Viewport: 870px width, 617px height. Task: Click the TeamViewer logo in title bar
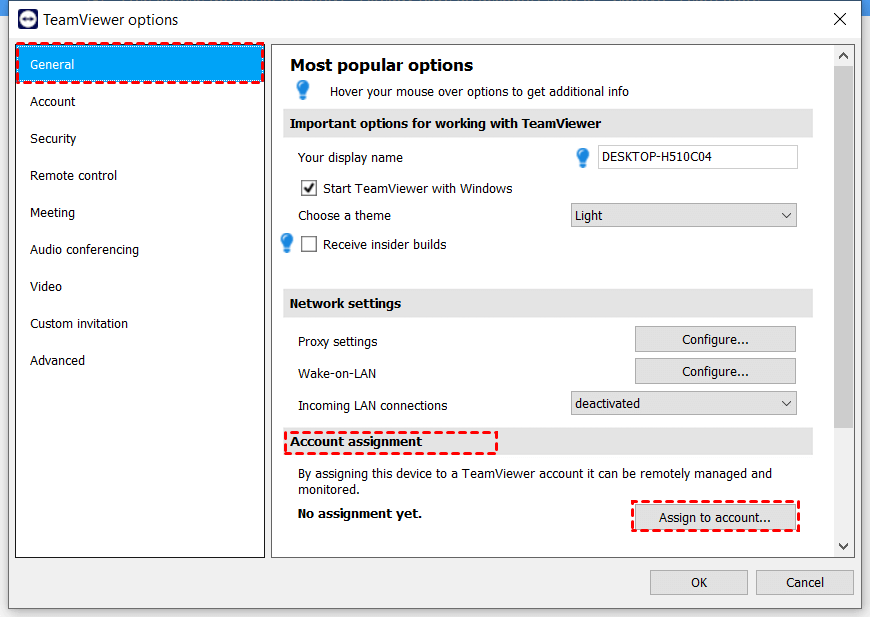[x=28, y=20]
